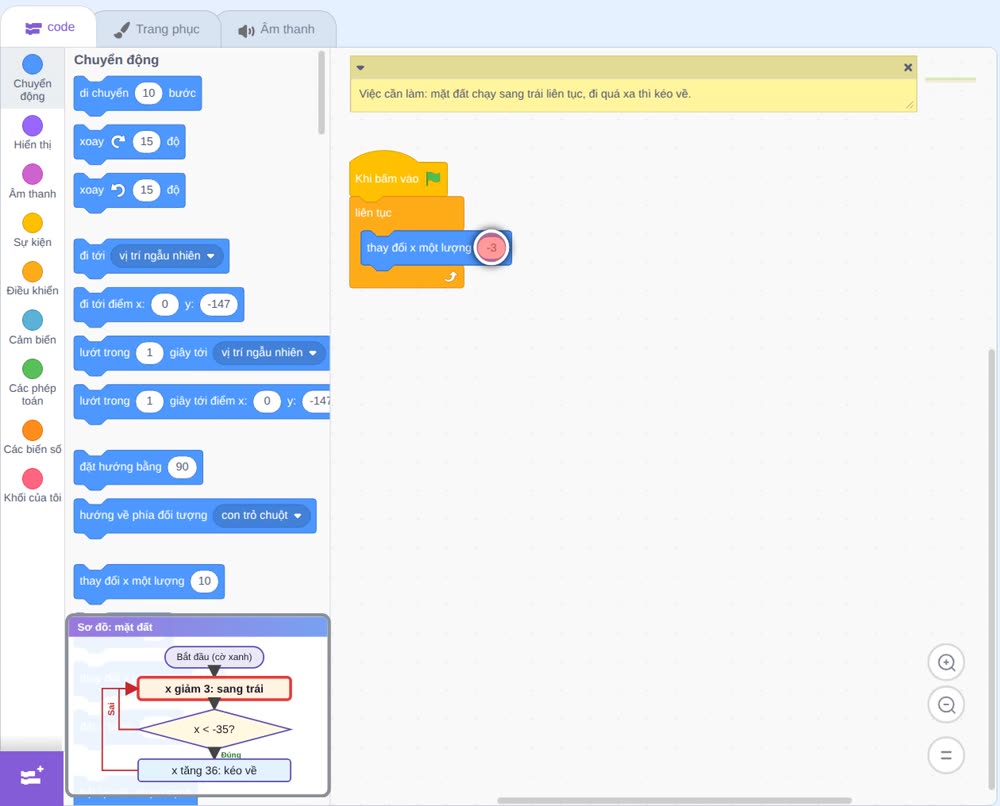This screenshot has height=806, width=1000.
Task: Close the yellow comment note
Action: pyautogui.click(x=908, y=68)
